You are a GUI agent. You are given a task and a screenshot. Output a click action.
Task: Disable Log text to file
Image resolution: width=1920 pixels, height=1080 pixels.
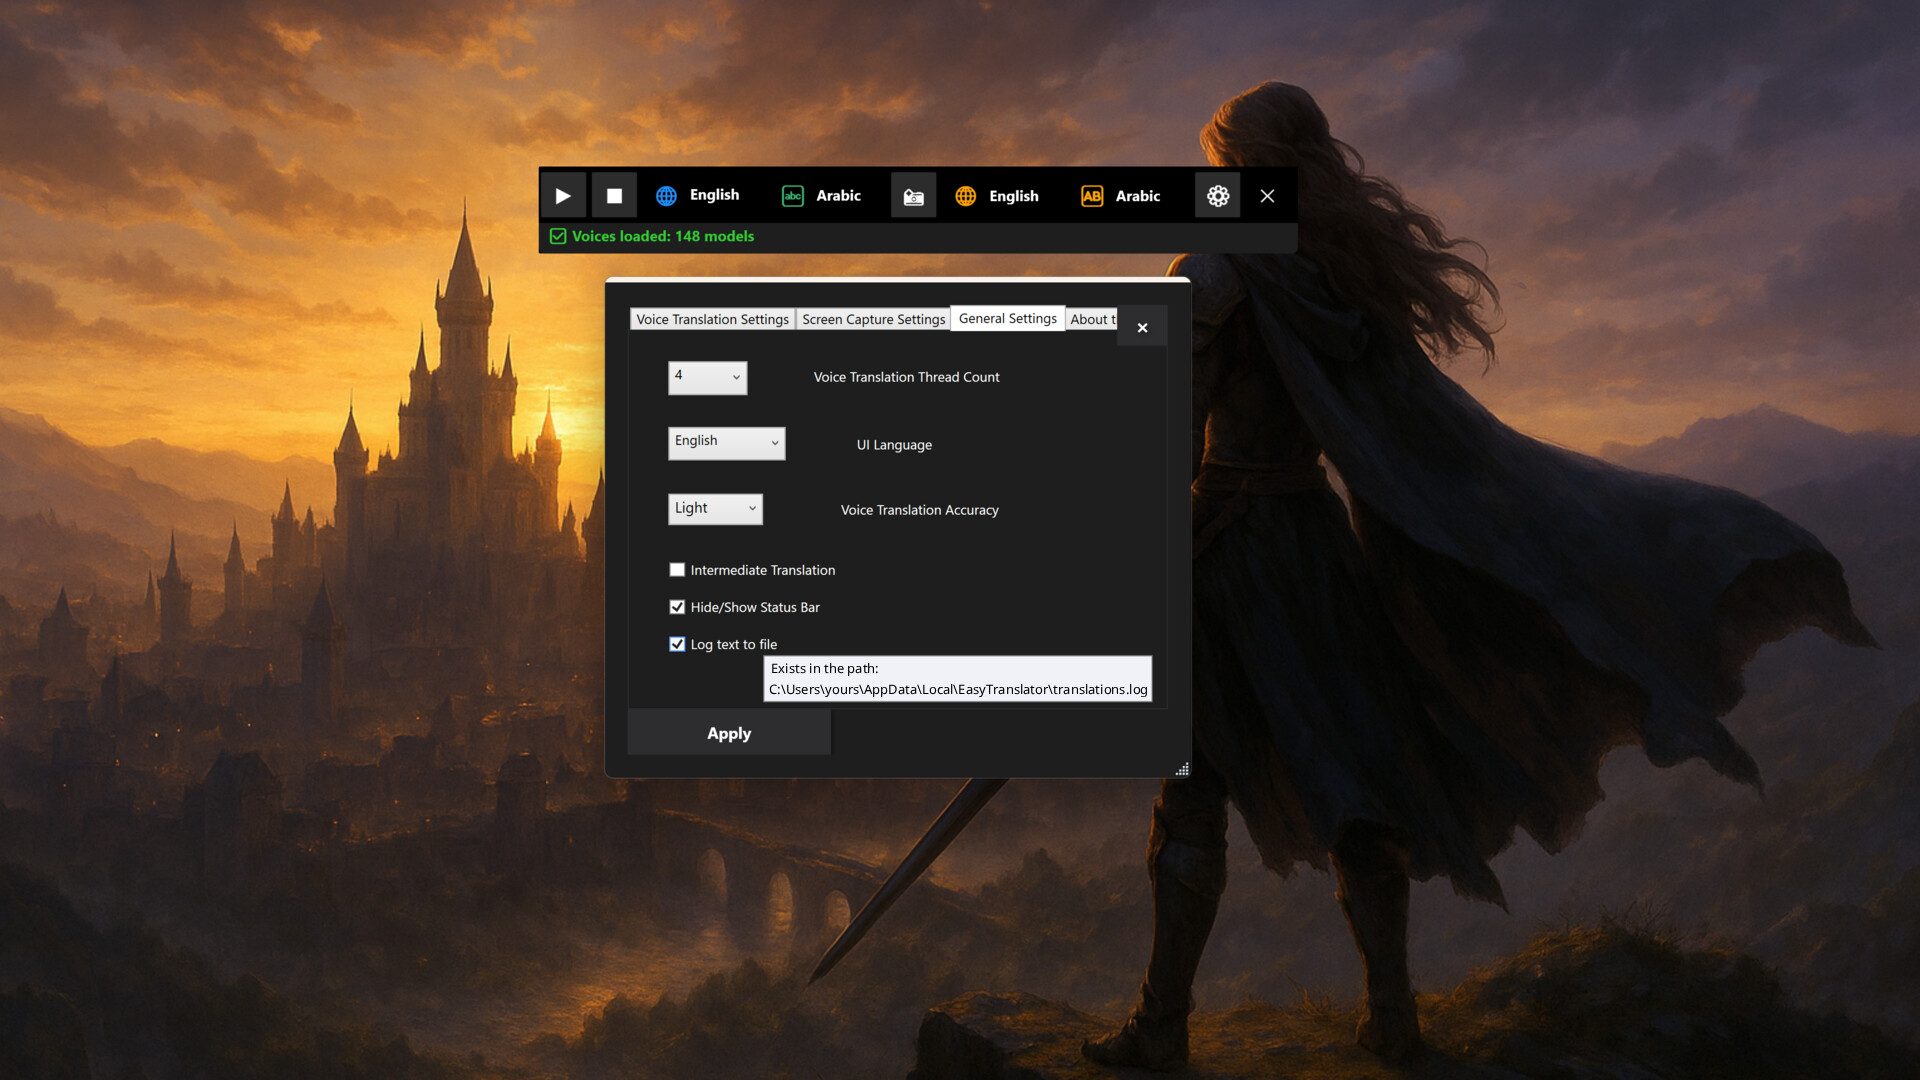click(x=677, y=644)
